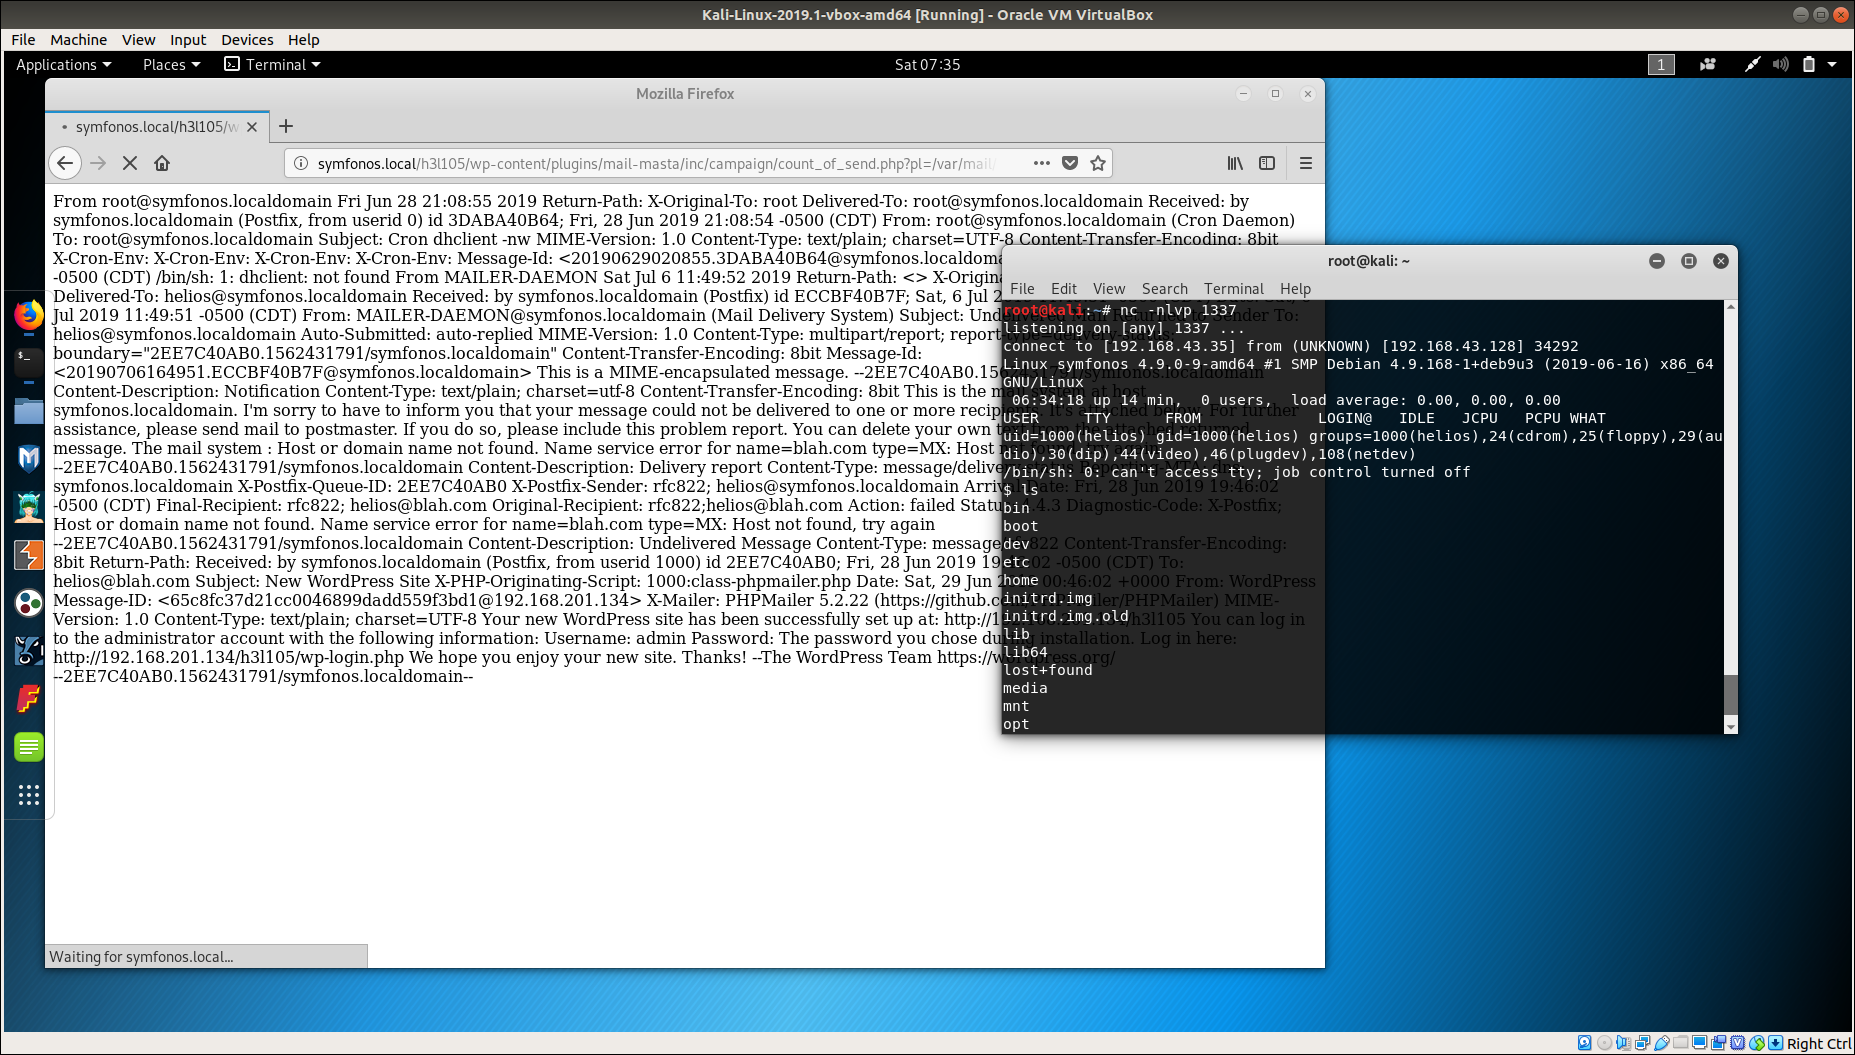Viewport: 1855px width, 1055px height.
Task: Launch Faraday from the dock
Action: point(29,699)
